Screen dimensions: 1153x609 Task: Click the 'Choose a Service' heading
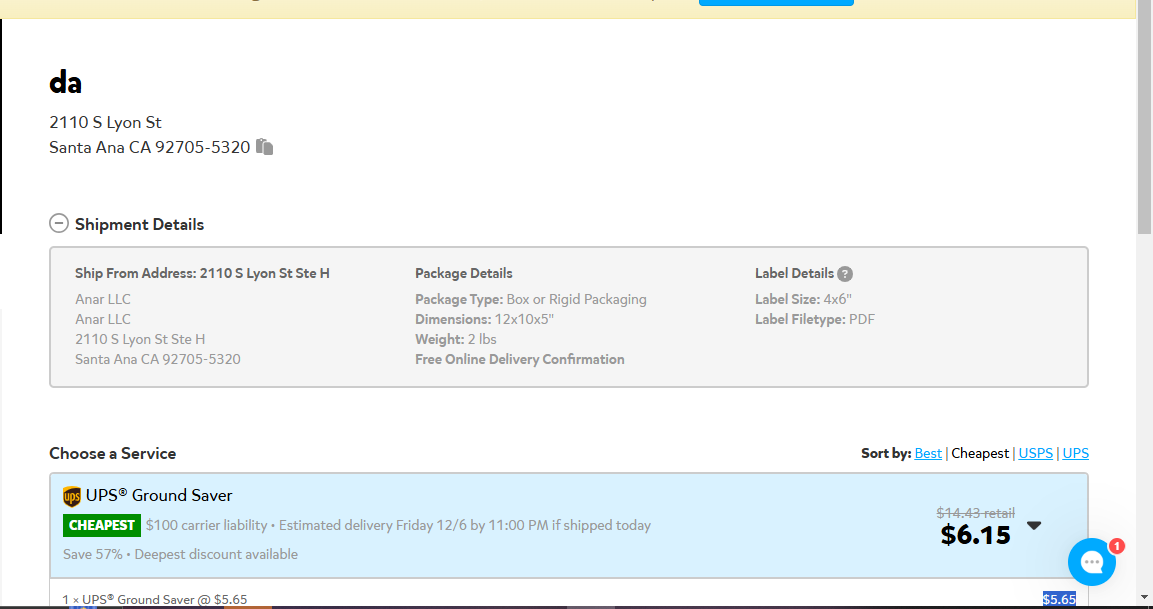click(x=113, y=453)
